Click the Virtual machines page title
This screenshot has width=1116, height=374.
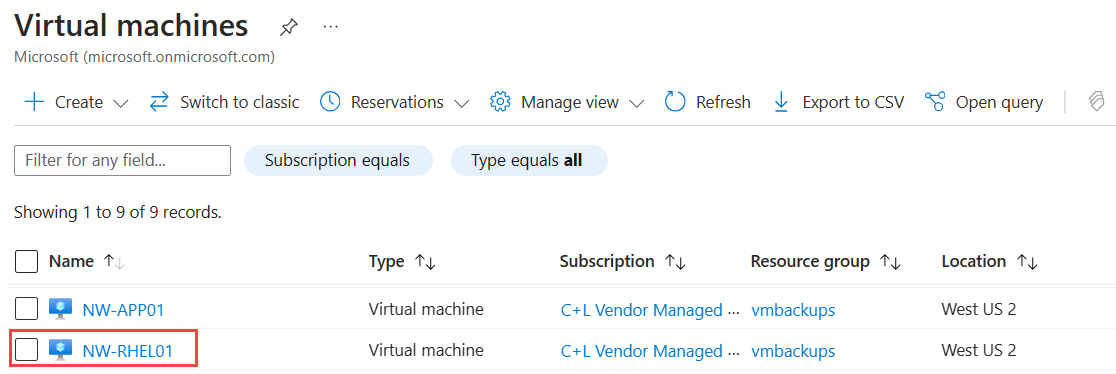(131, 26)
